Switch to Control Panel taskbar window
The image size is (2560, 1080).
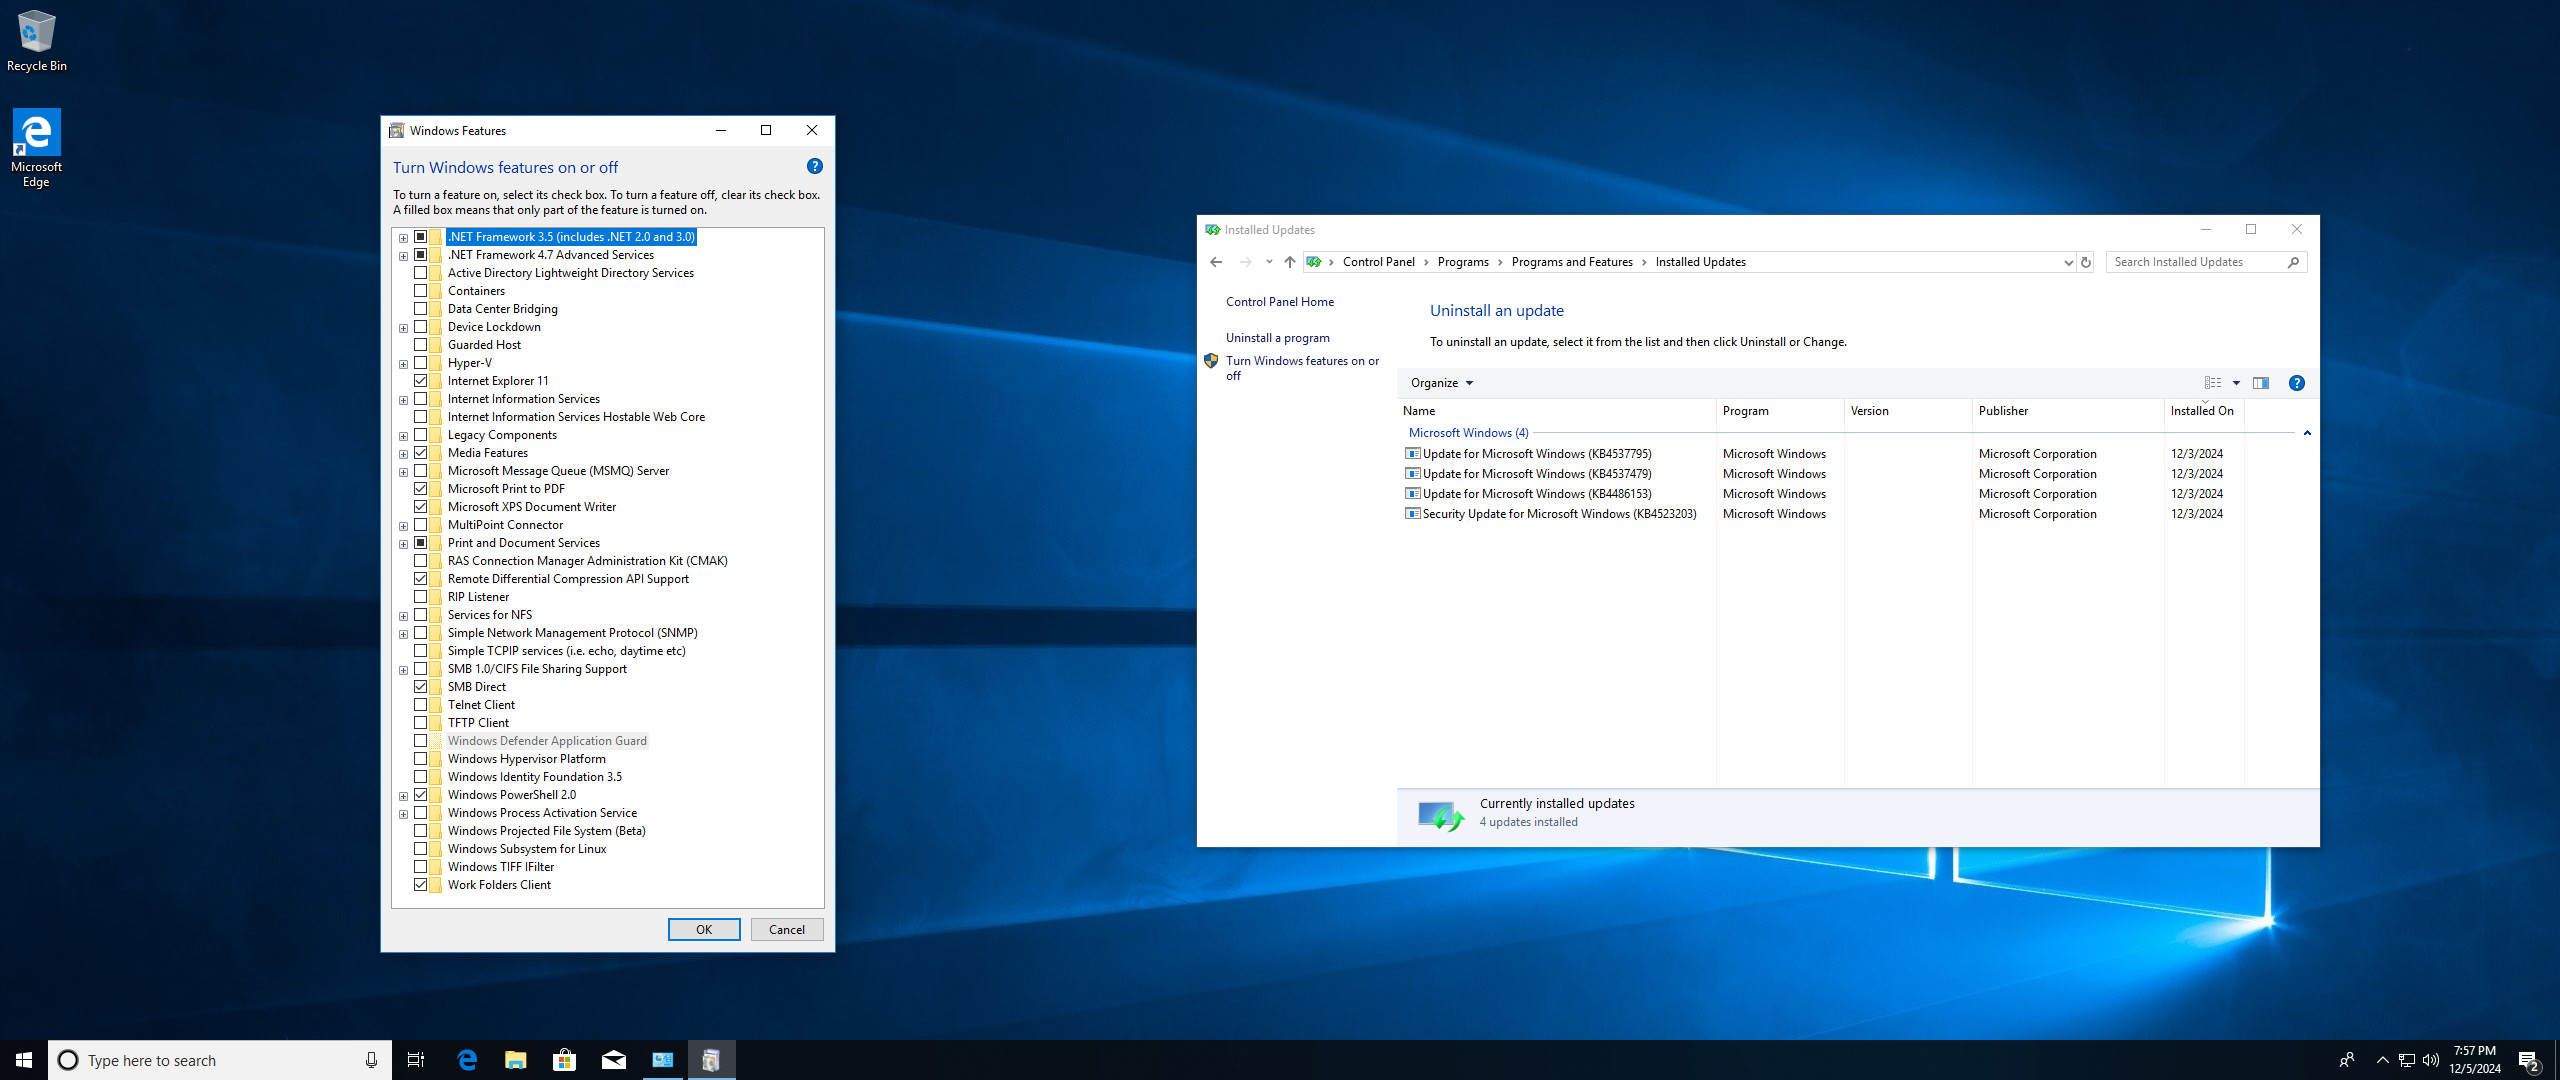[x=663, y=1060]
